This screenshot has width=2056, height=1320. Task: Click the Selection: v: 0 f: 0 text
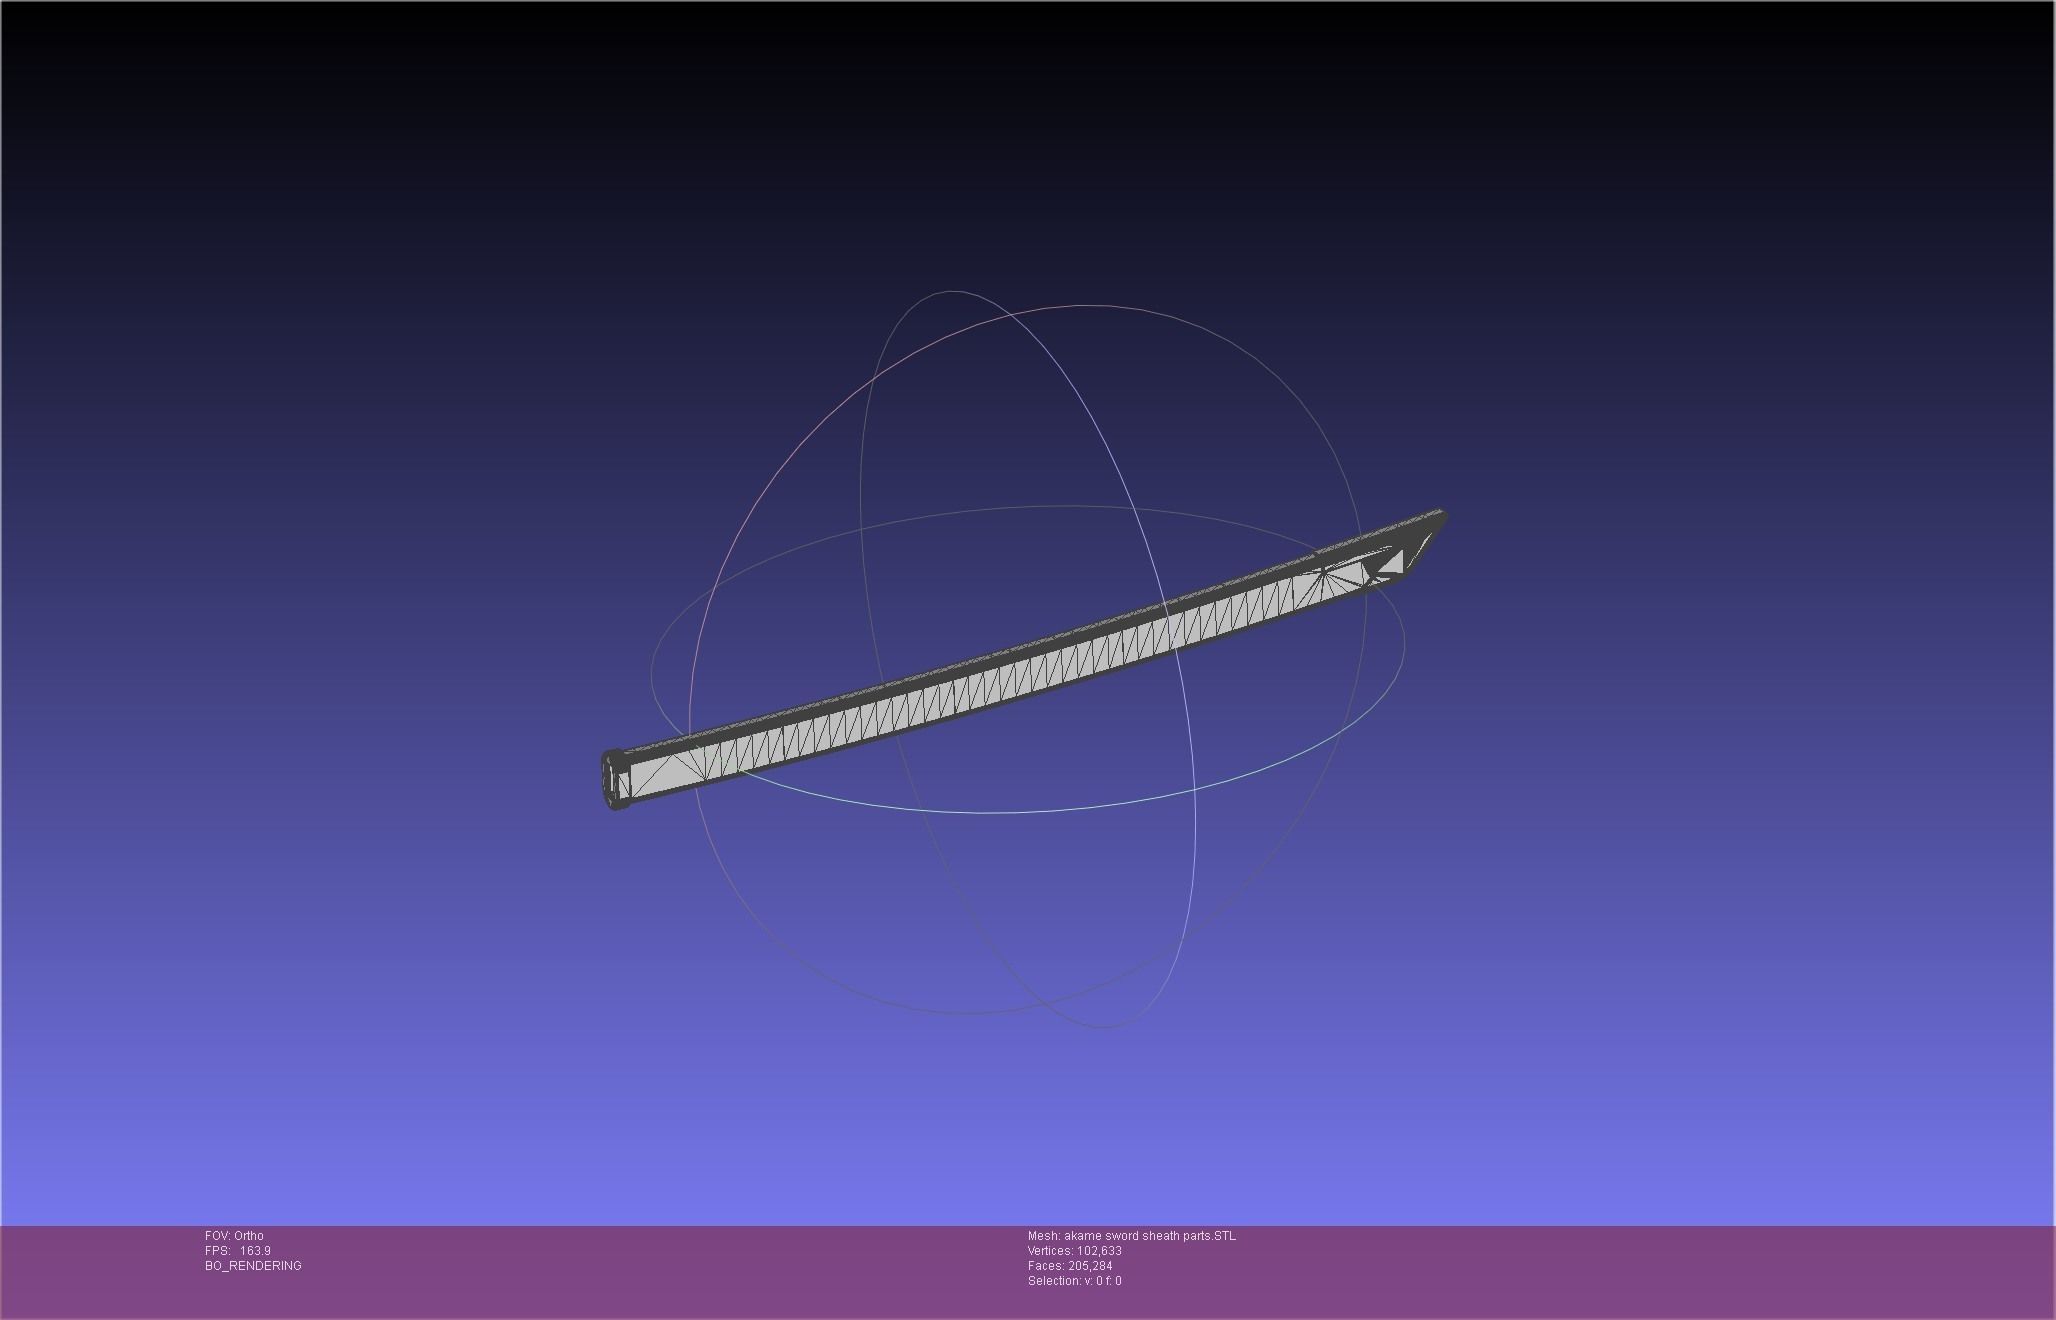pos(1075,1281)
